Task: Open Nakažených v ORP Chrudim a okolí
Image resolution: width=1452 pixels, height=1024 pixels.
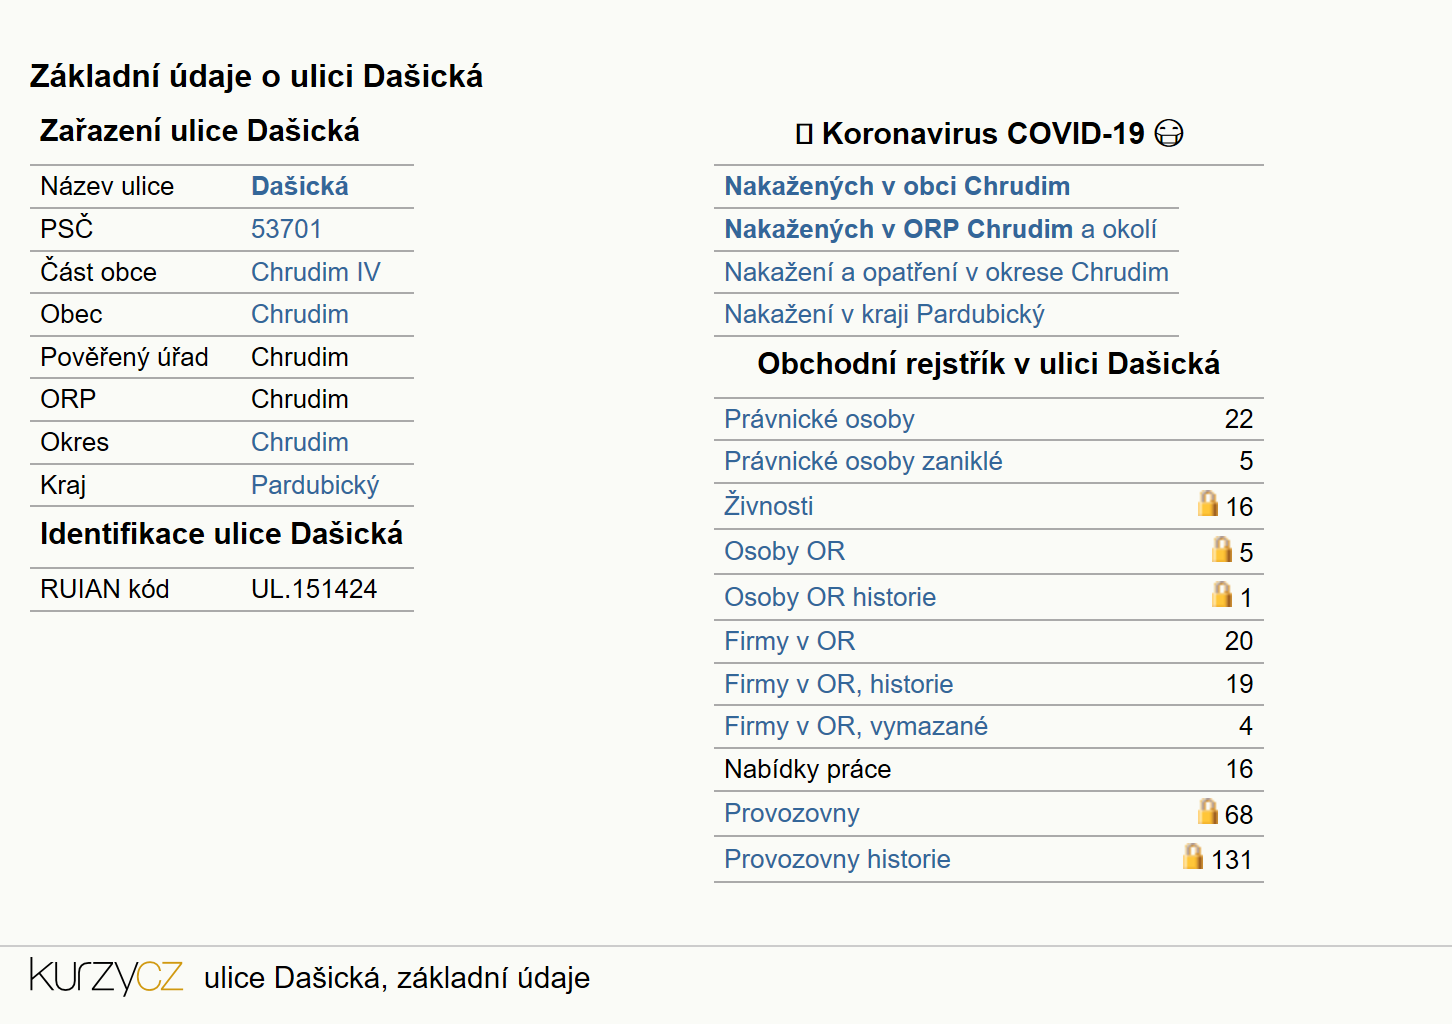Action: 940,229
